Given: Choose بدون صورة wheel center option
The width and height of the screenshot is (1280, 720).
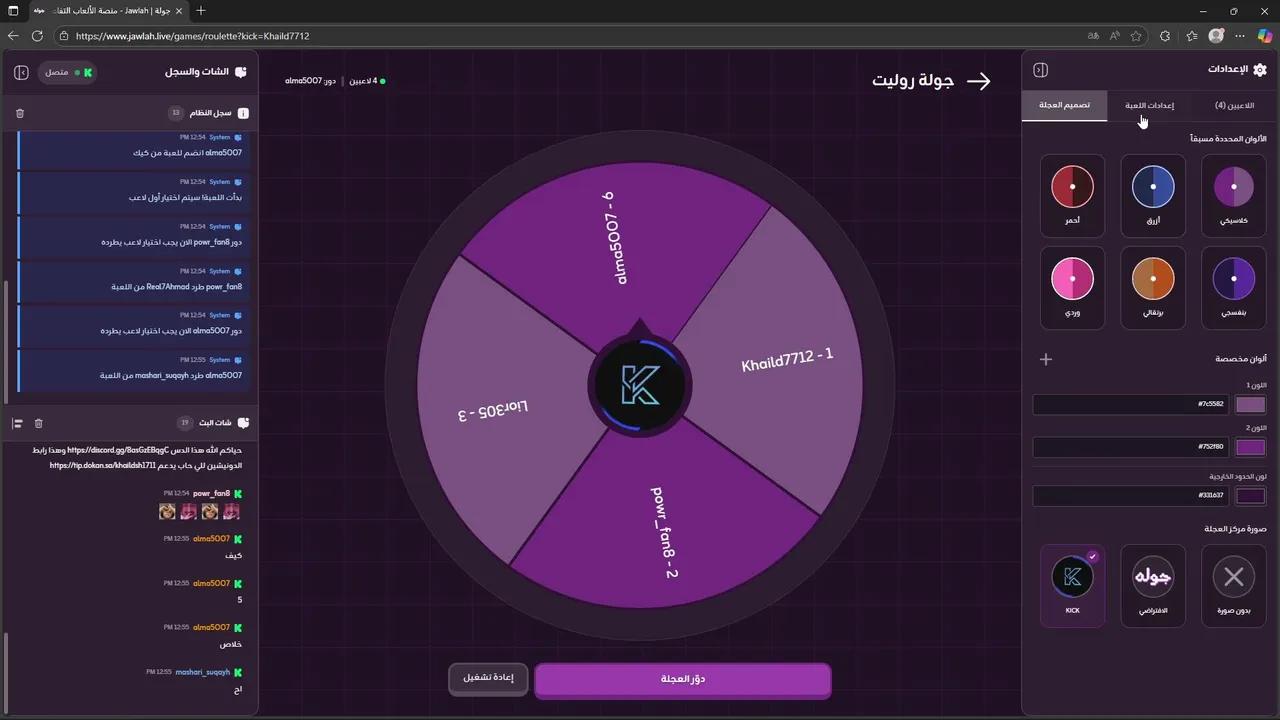Looking at the screenshot, I should coord(1233,586).
